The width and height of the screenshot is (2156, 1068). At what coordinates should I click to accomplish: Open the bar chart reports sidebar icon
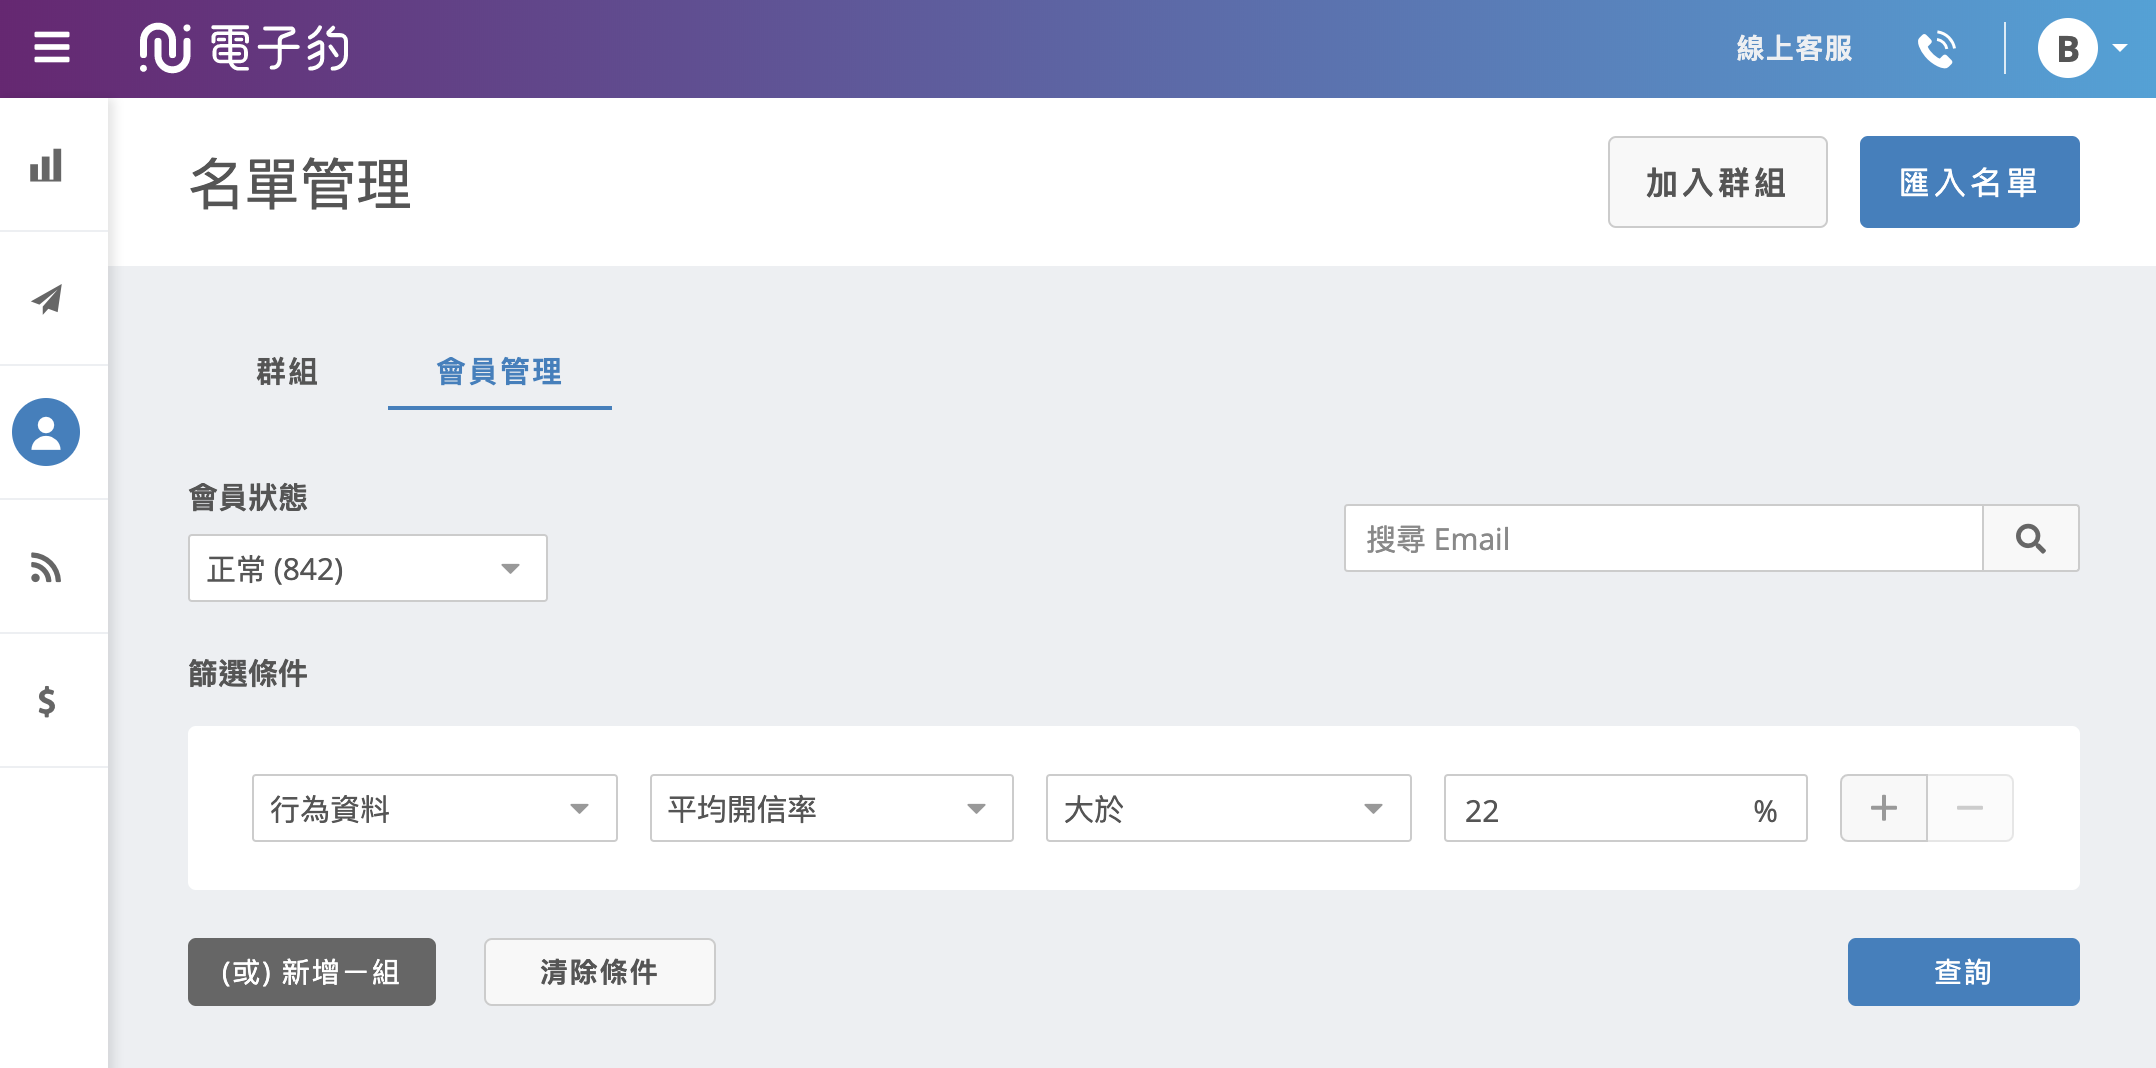[x=46, y=165]
